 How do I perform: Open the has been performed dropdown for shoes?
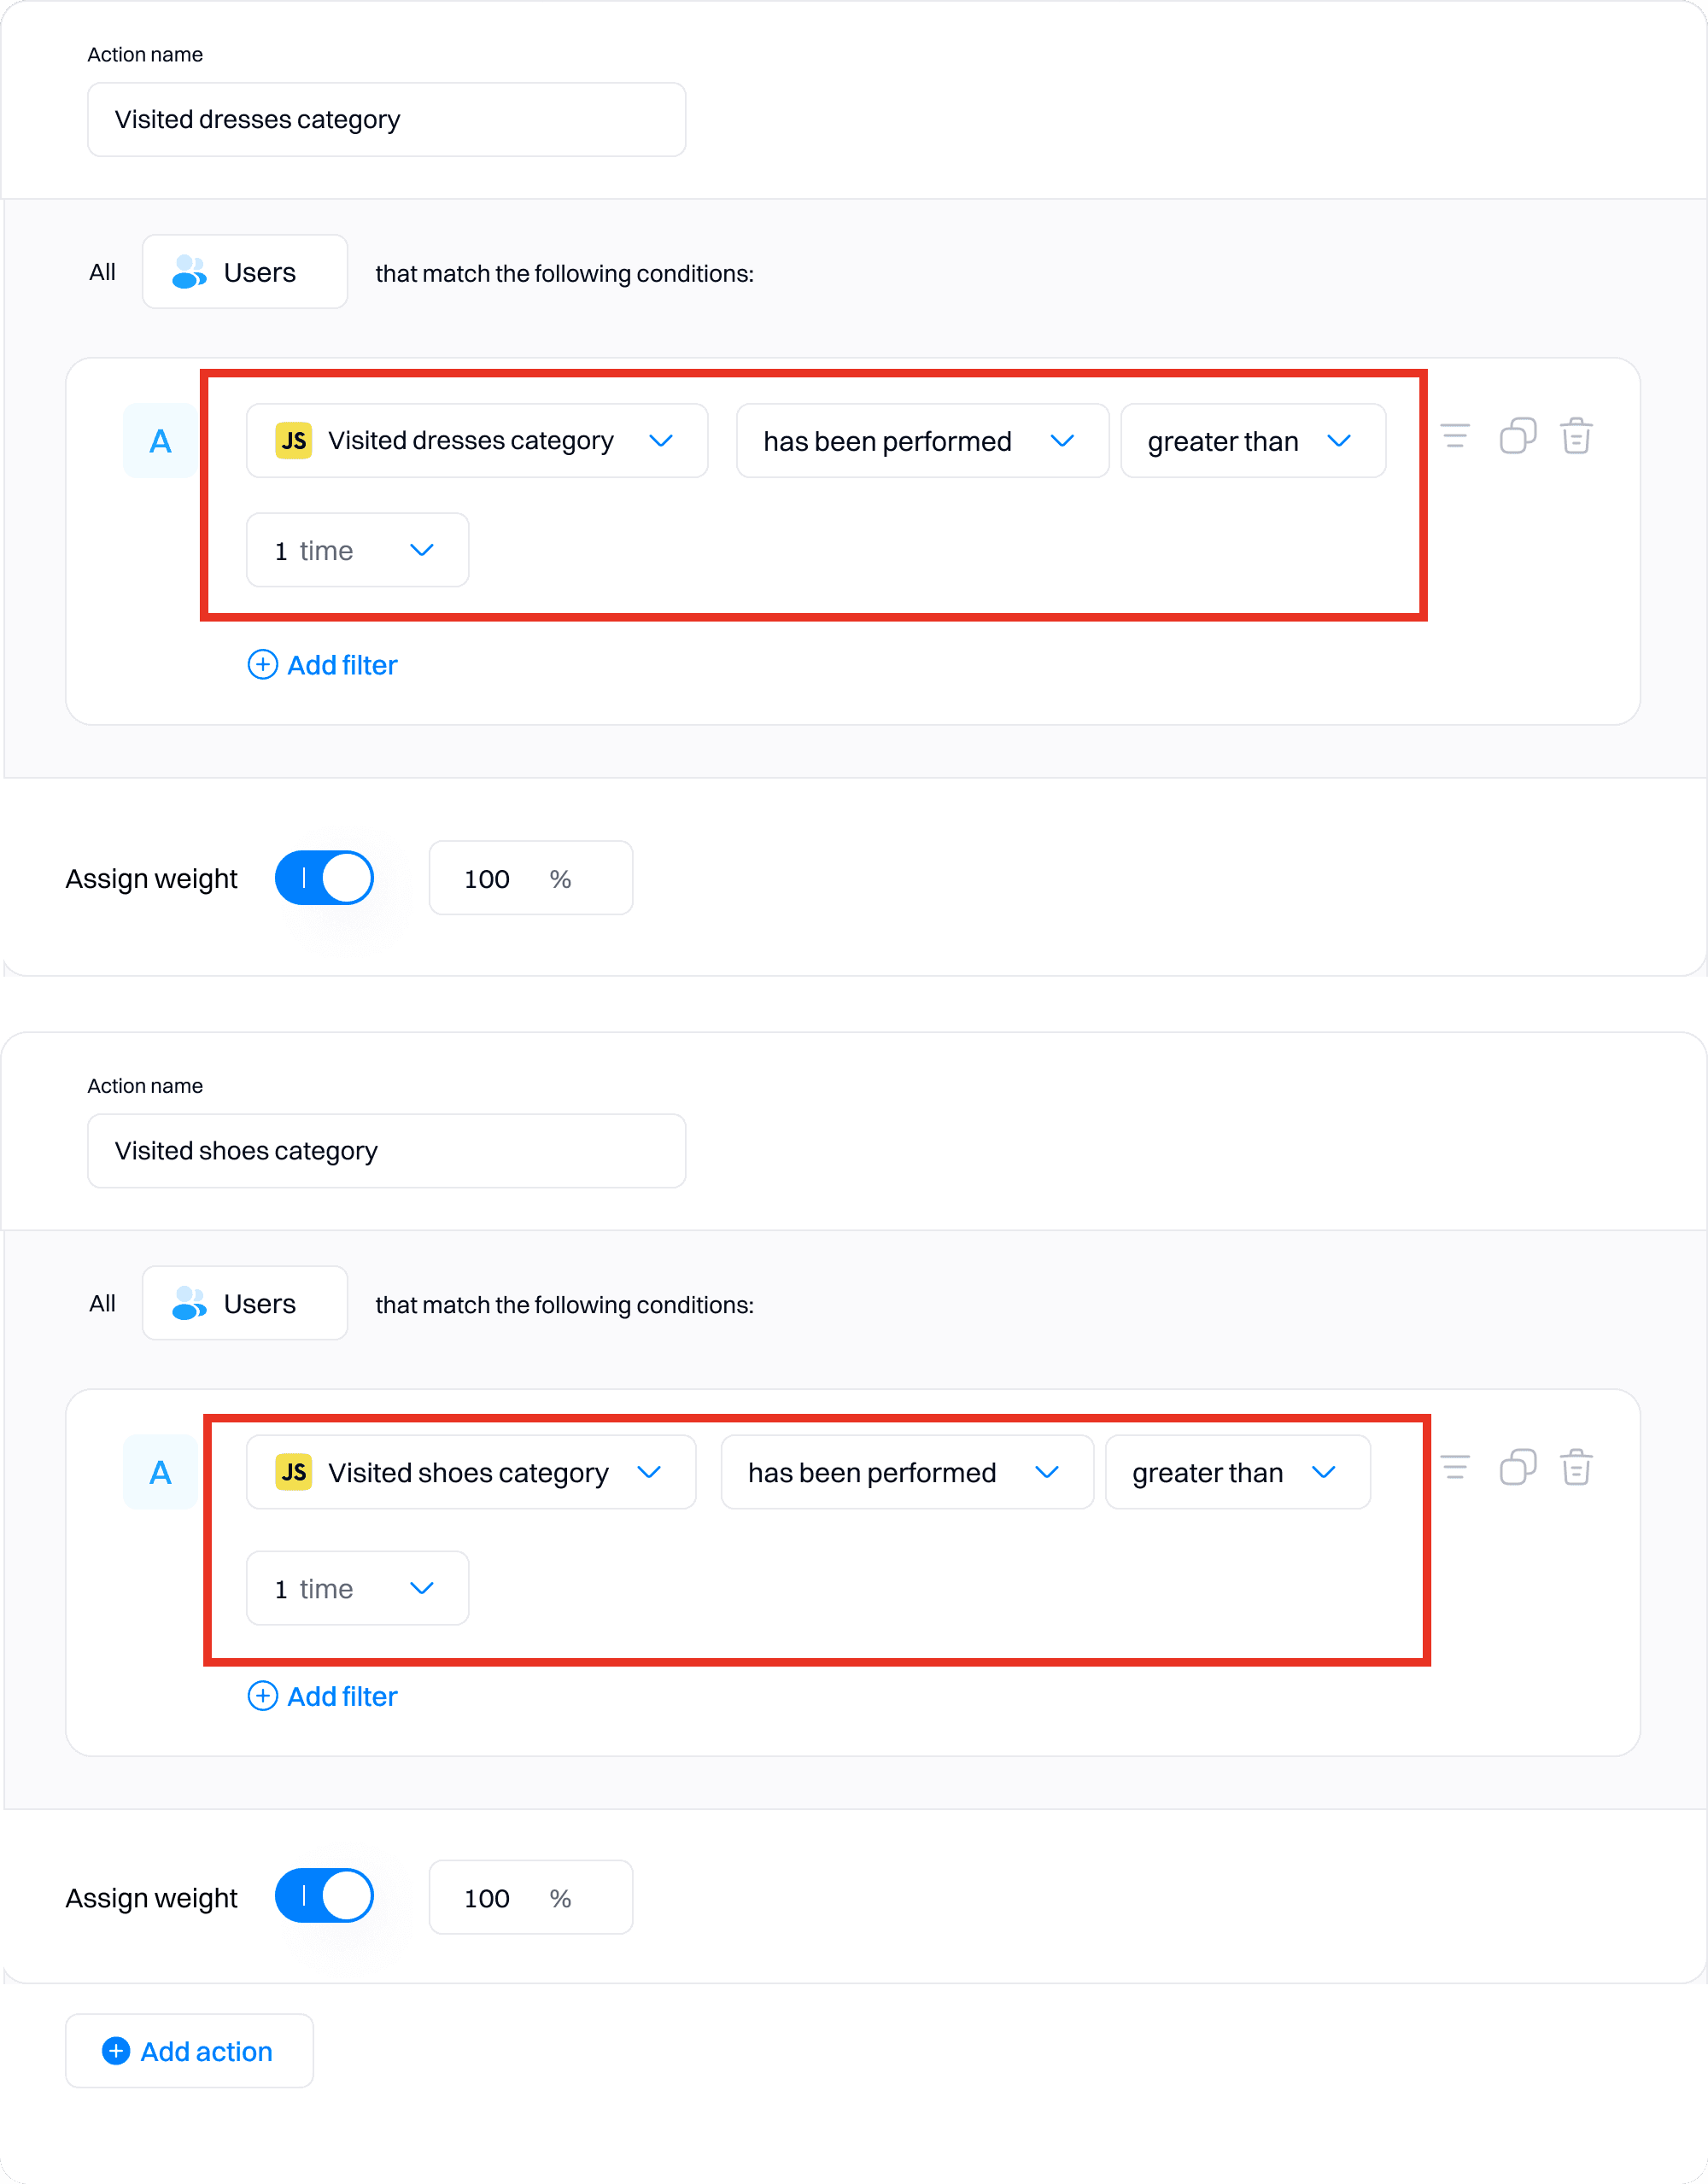[906, 1472]
